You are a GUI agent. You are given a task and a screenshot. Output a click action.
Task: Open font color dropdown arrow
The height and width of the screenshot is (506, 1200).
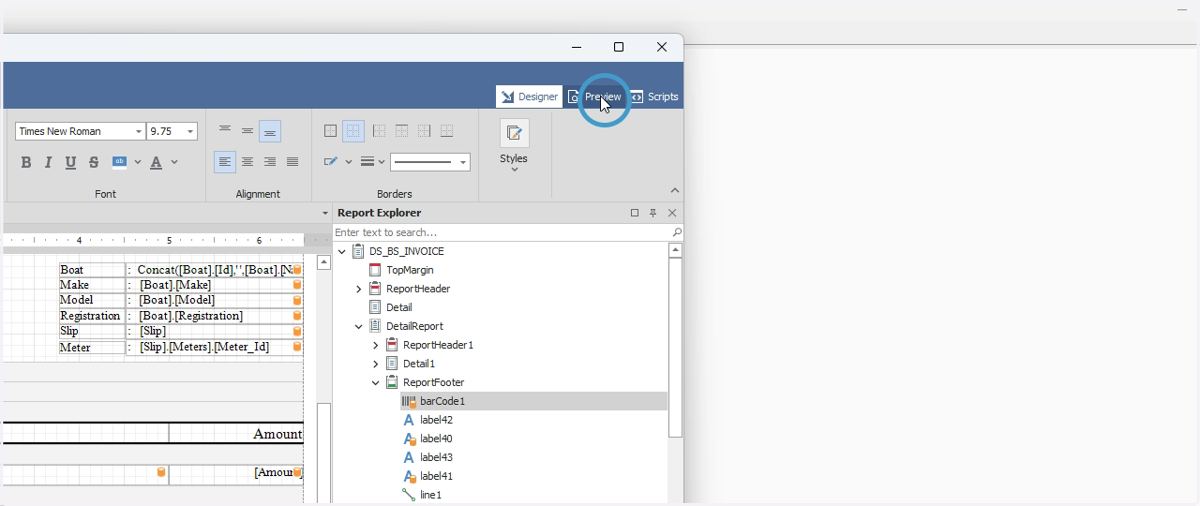pos(174,162)
